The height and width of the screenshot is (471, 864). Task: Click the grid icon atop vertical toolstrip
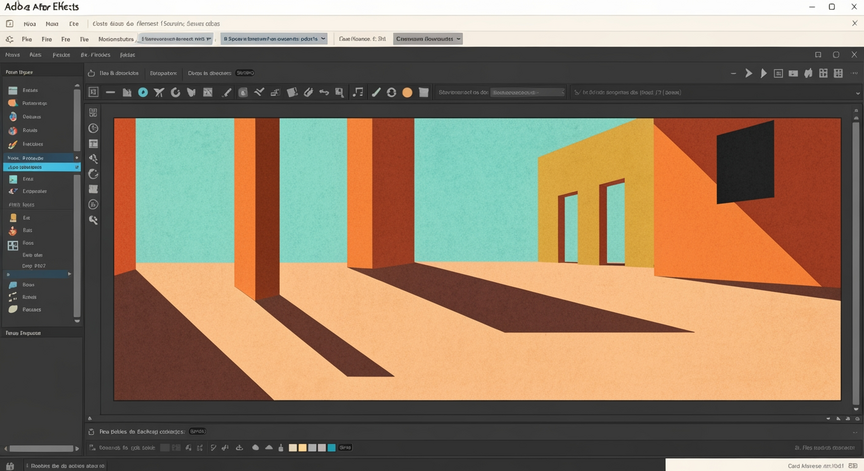(93, 112)
